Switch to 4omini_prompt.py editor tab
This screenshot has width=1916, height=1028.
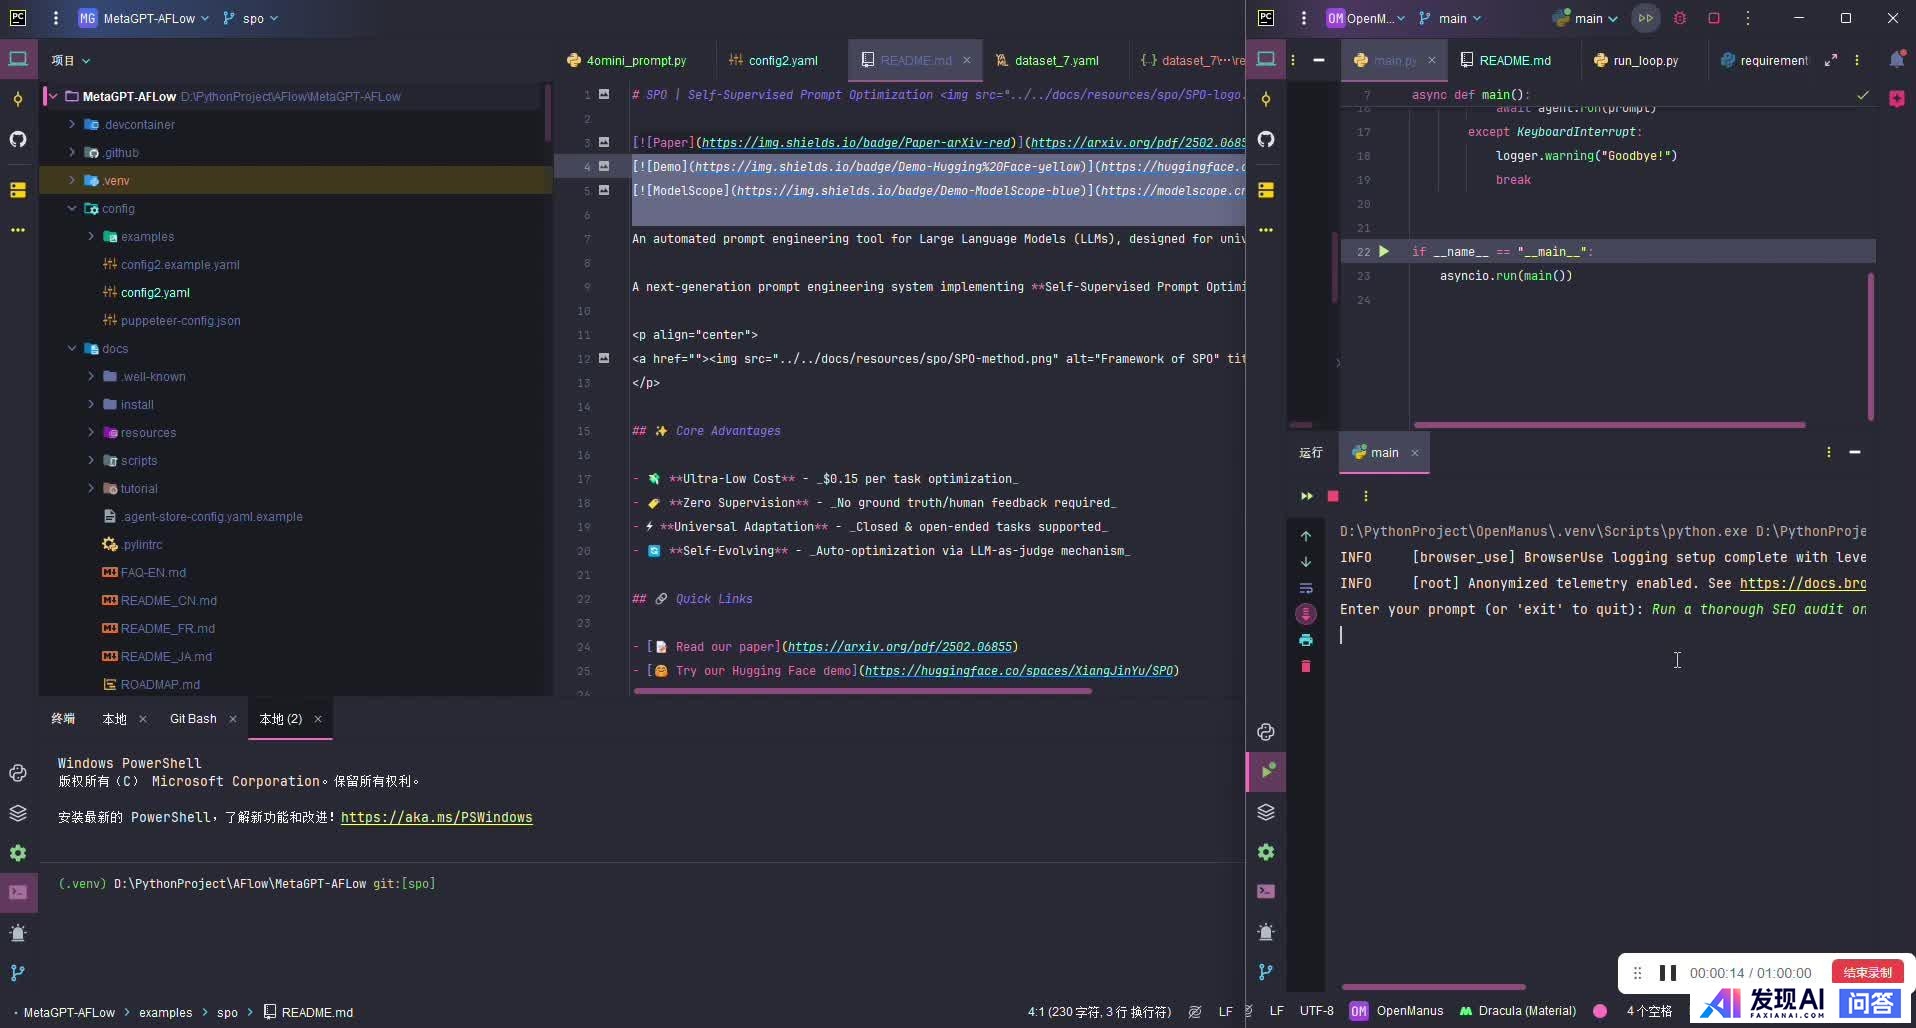tap(627, 60)
